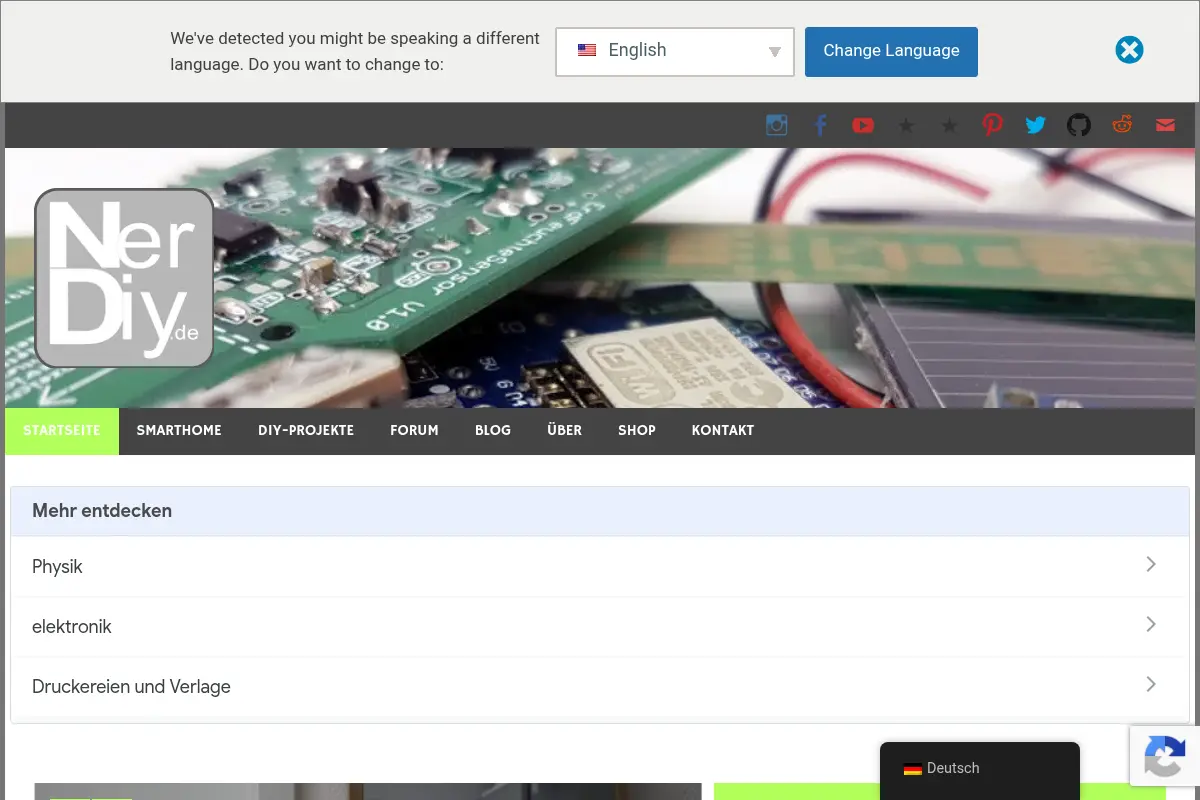This screenshot has height=800, width=1200.
Task: Open the Facebook social icon
Action: 820,125
